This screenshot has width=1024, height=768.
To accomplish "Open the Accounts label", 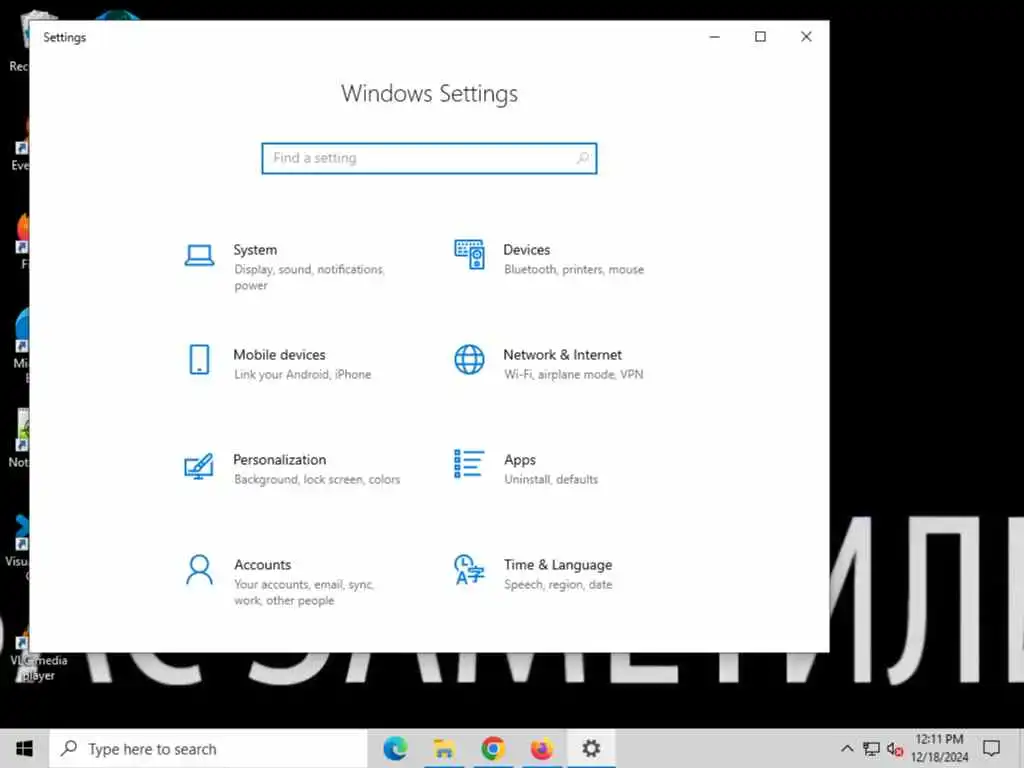I will point(263,565).
